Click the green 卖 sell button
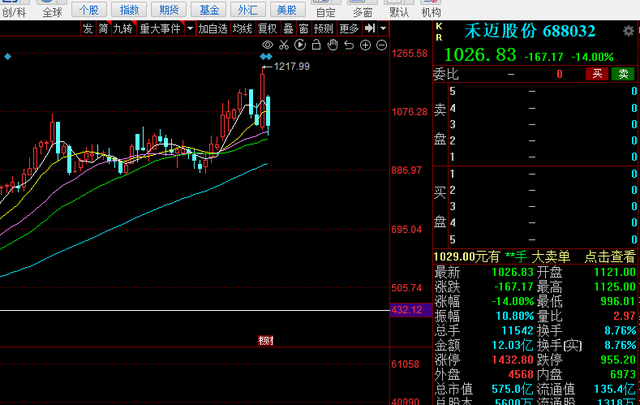 click(x=623, y=73)
